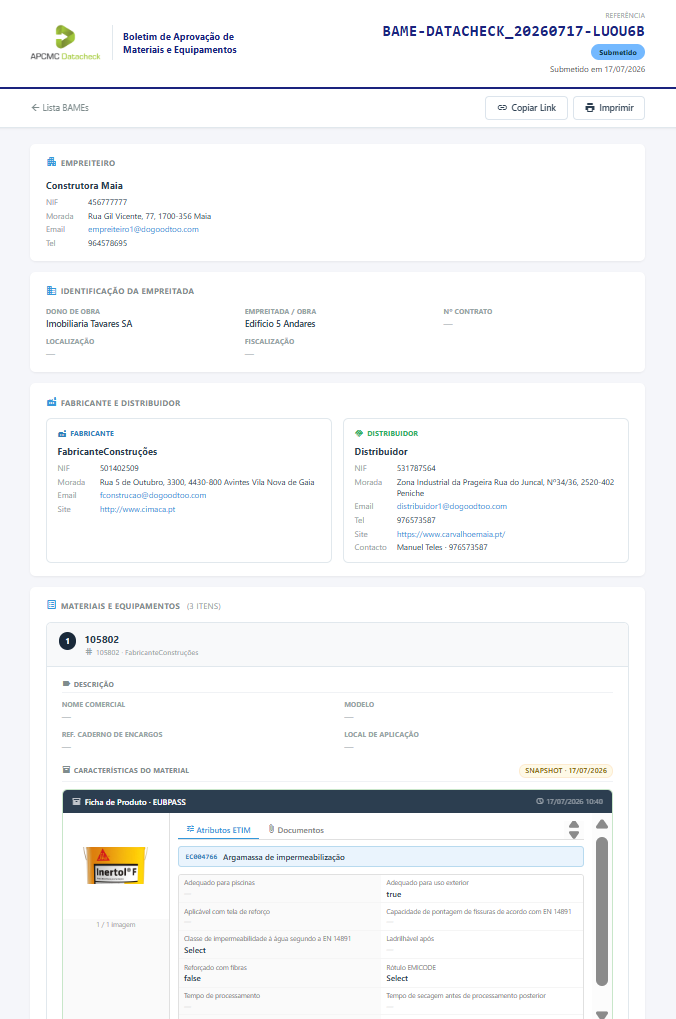Click the Fabricante card factory icon
The width and height of the screenshot is (676, 1019).
pyautogui.click(x=62, y=433)
